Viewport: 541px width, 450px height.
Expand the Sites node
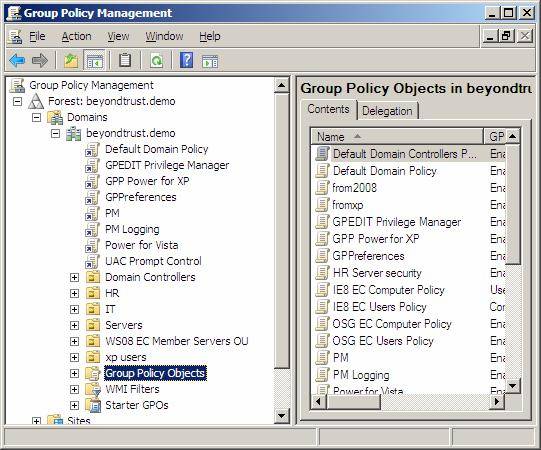[36, 421]
